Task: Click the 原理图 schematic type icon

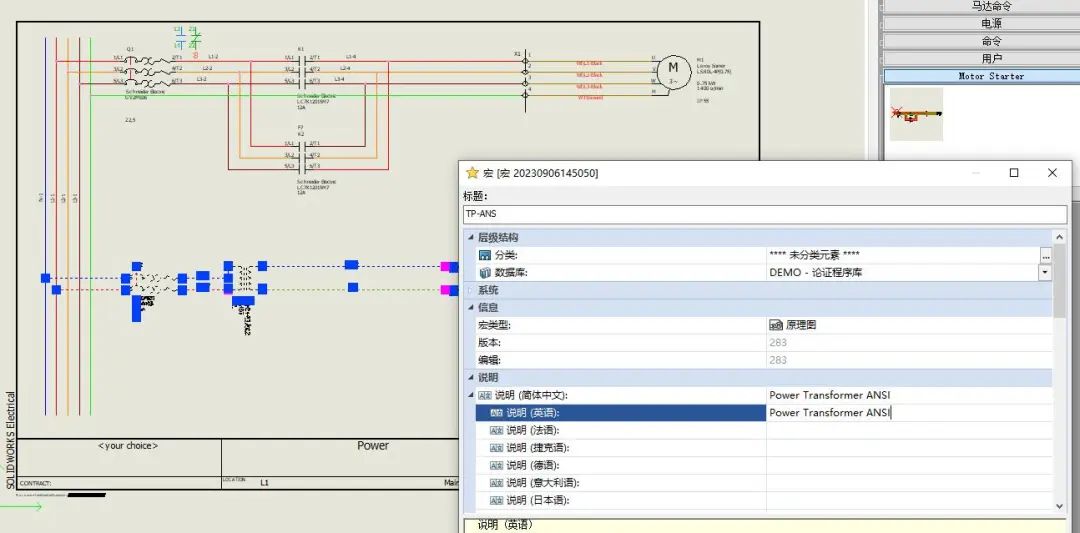Action: coord(776,325)
